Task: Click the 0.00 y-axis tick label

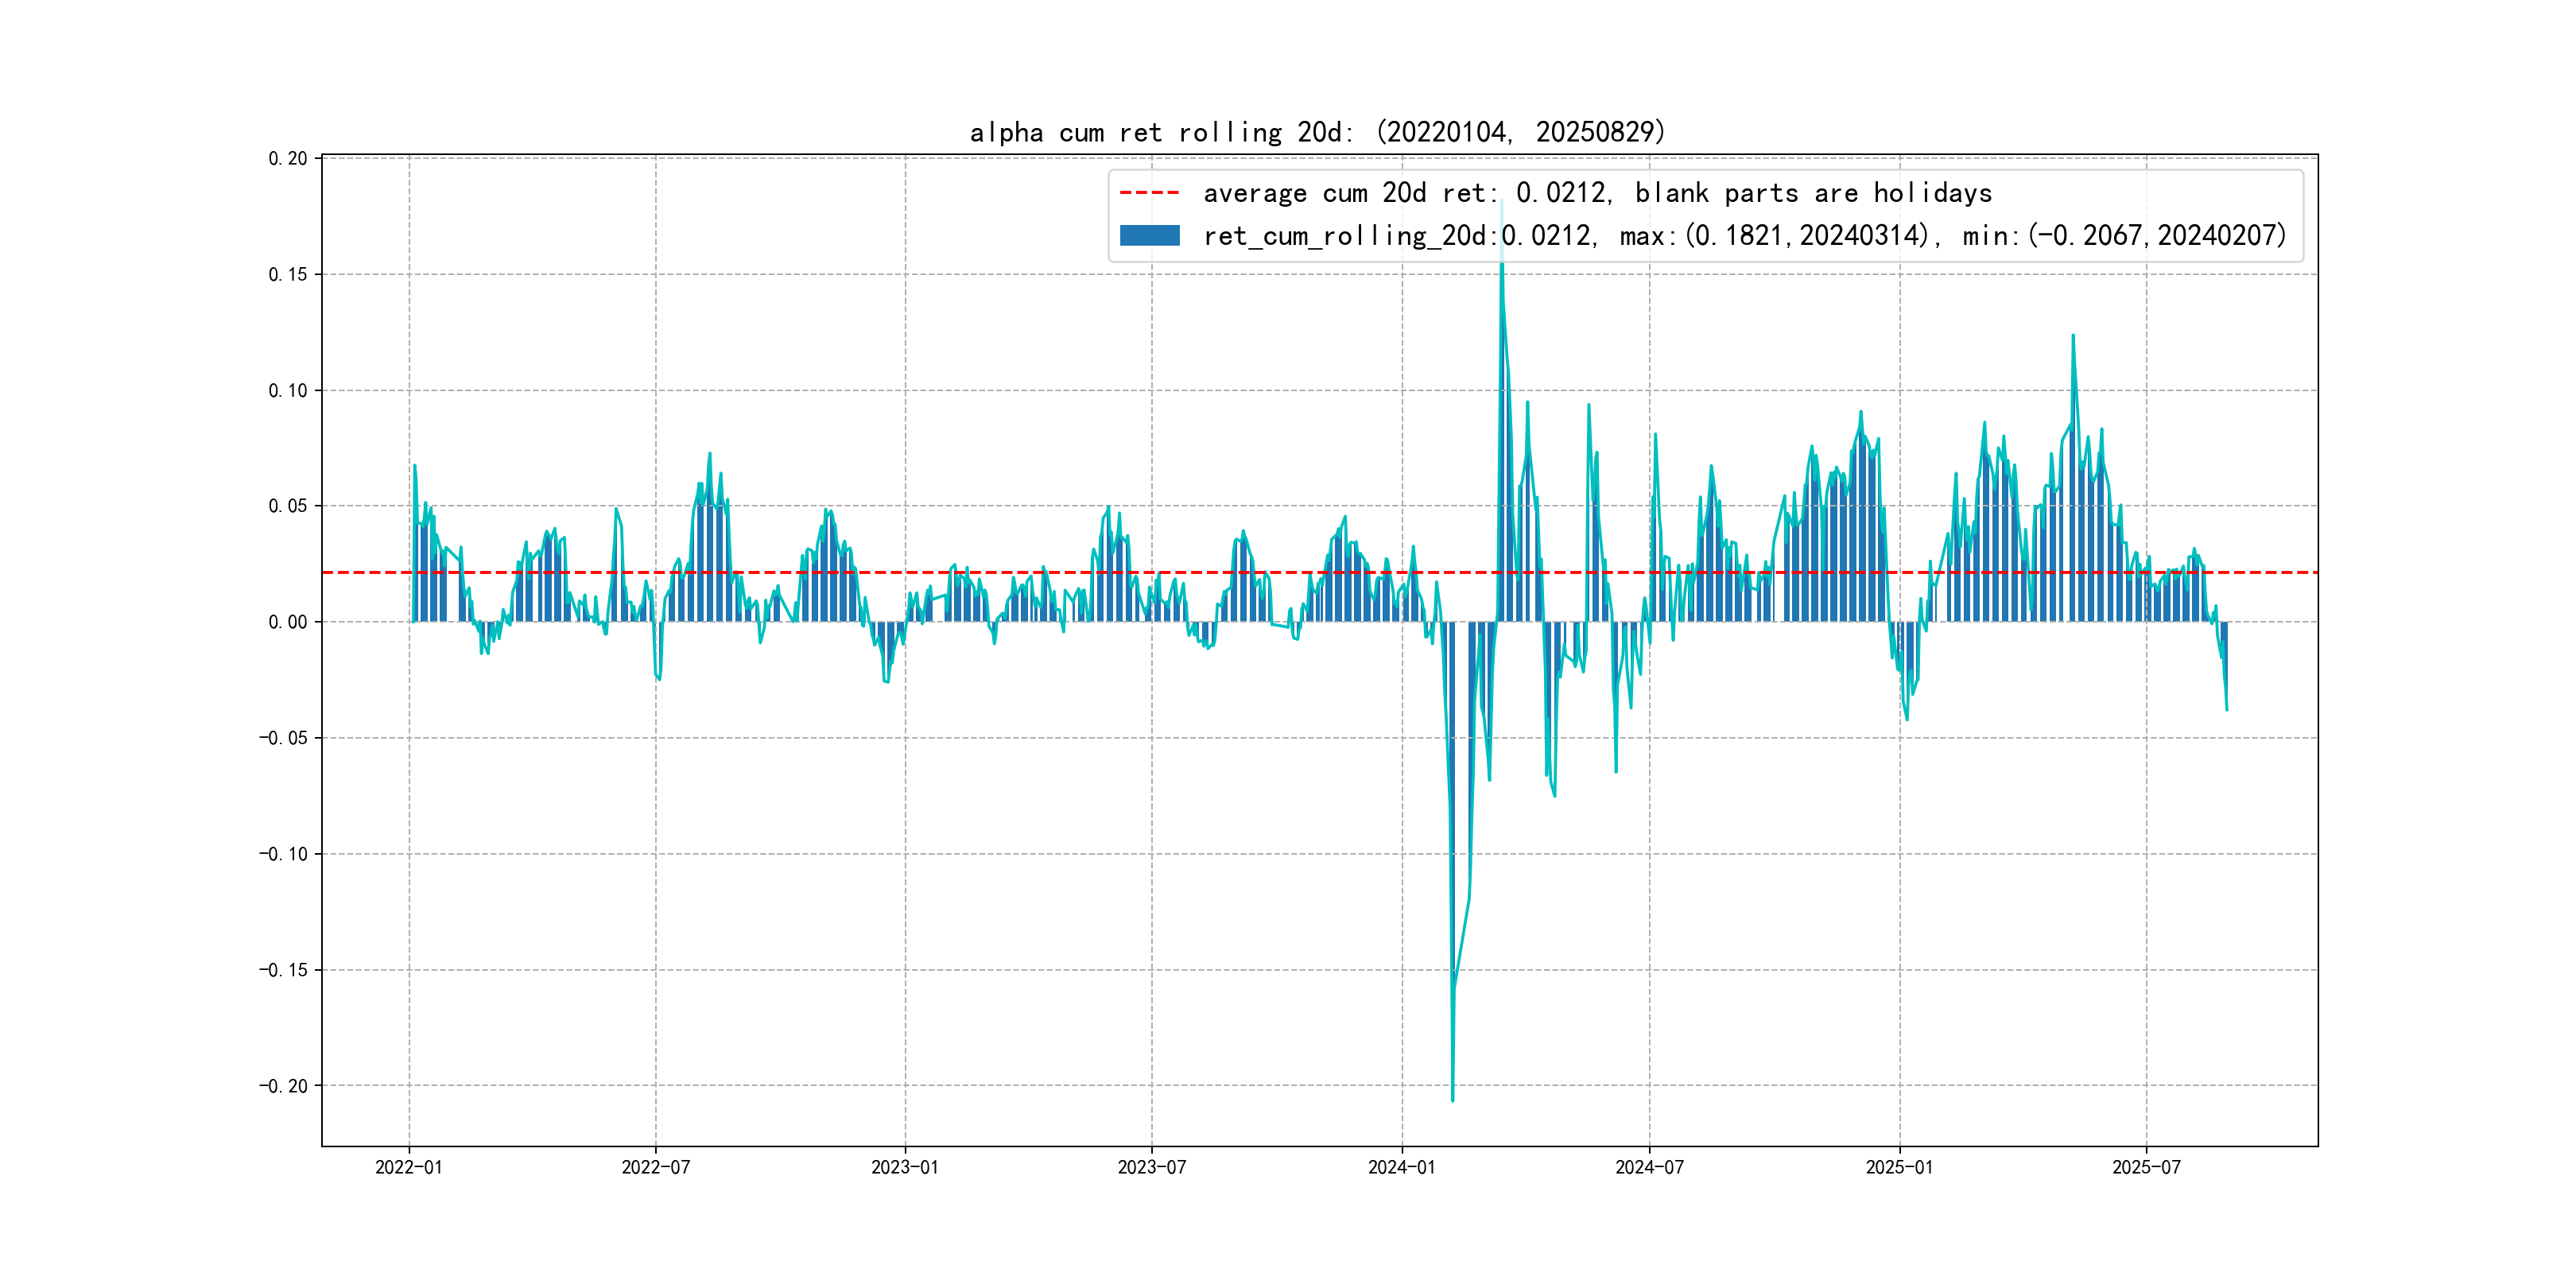Action: point(288,622)
